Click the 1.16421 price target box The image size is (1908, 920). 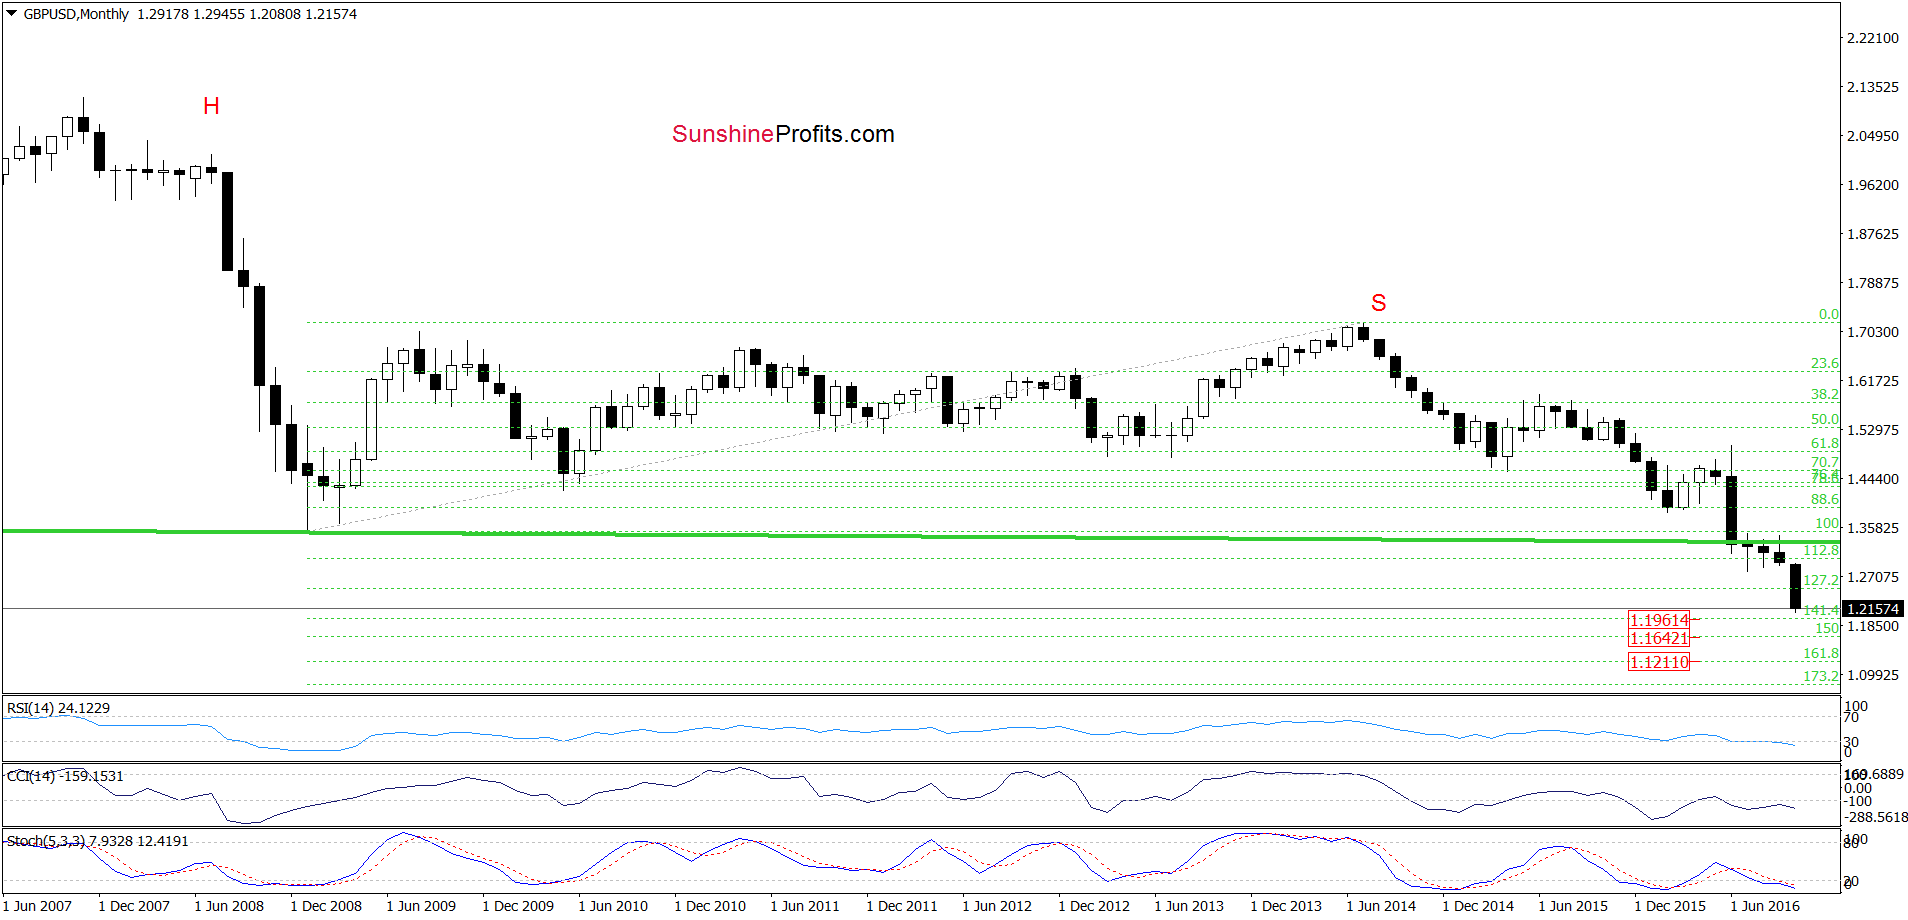(x=1659, y=638)
